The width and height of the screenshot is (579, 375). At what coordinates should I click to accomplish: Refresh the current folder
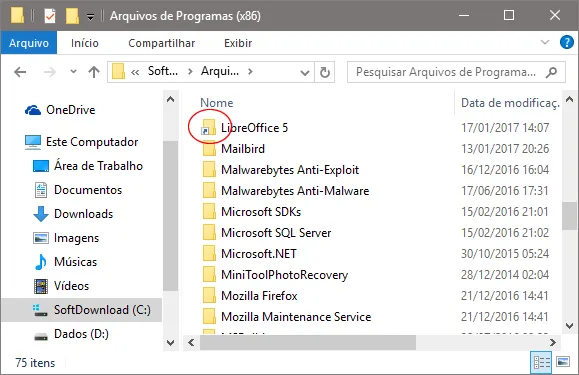[325, 72]
